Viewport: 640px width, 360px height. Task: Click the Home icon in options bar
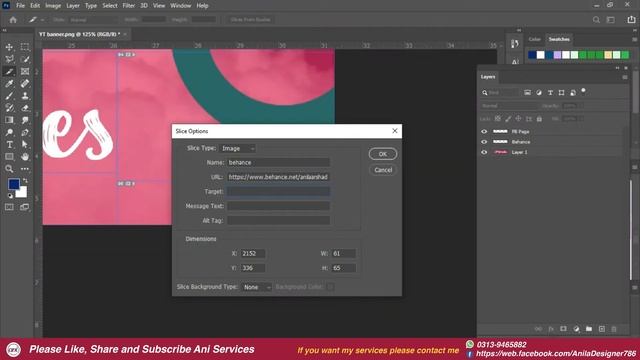13,20
